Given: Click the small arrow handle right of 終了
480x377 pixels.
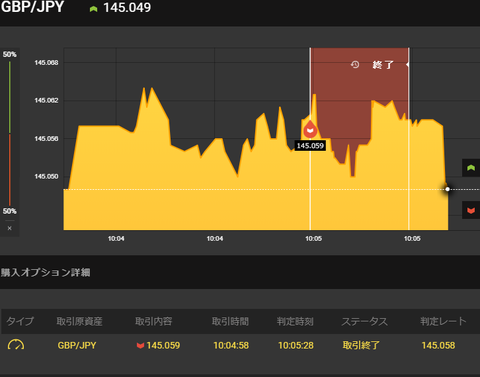Looking at the screenshot, I should [407, 64].
